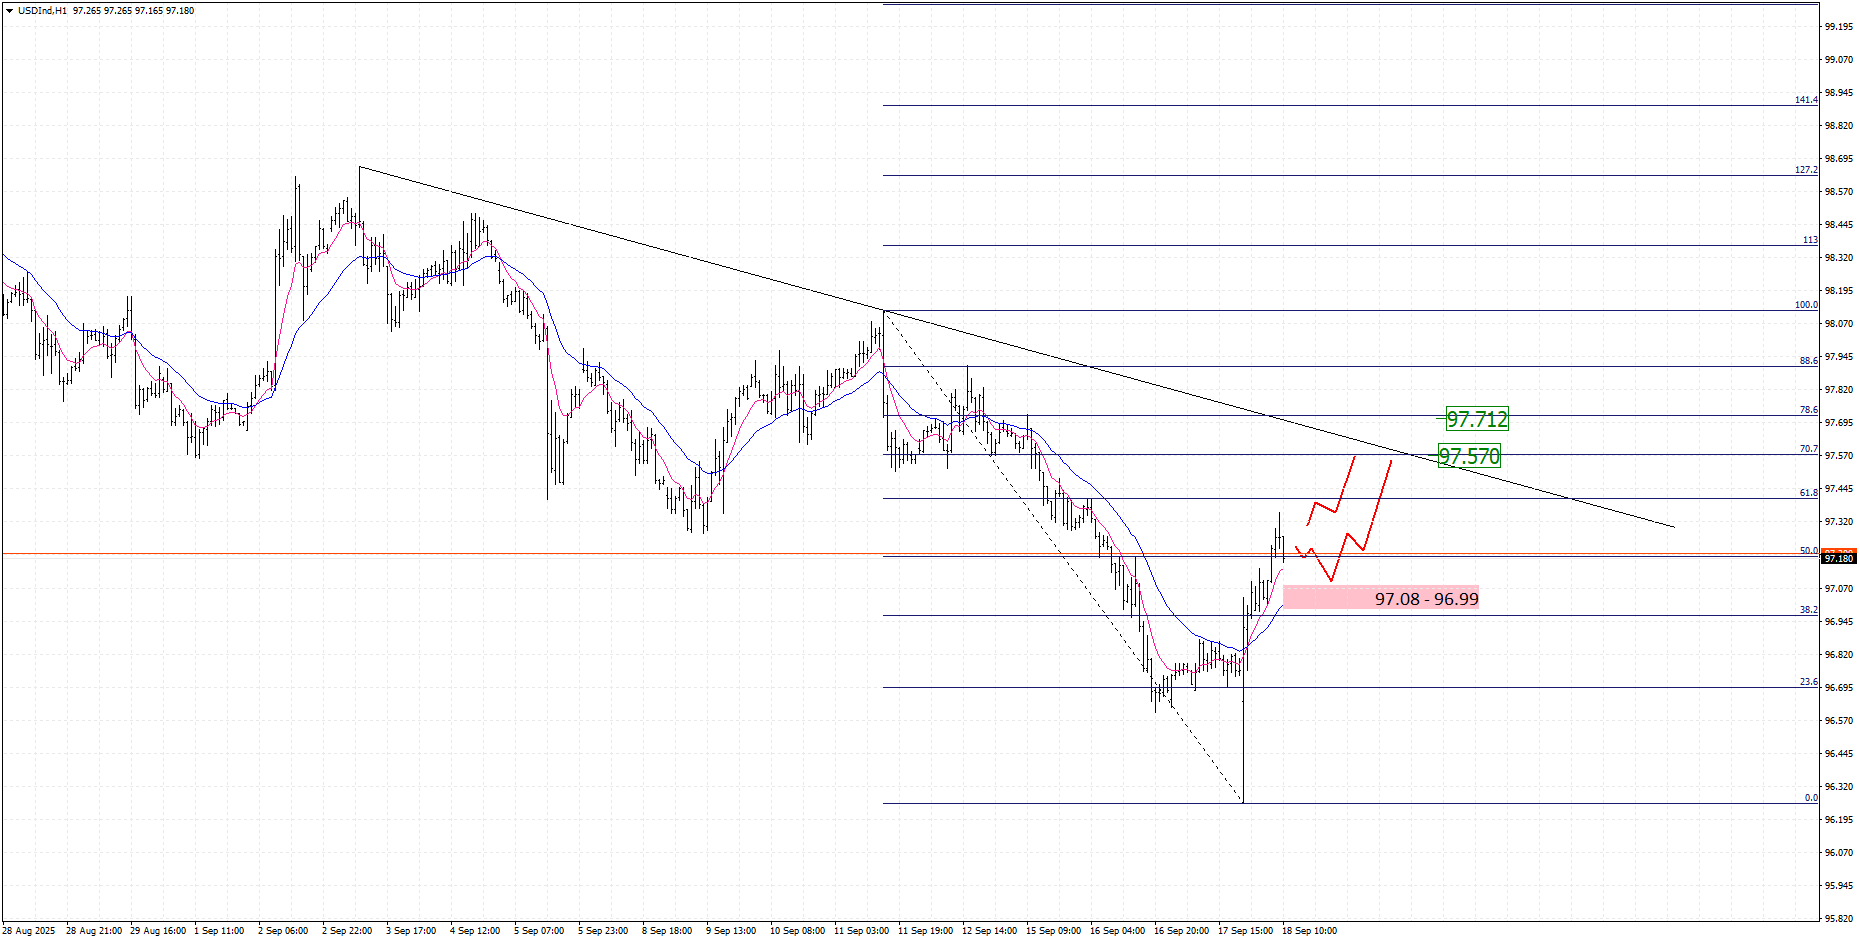The width and height of the screenshot is (1860, 942).
Task: Select the 11 Sep 03:00 time label
Action: pos(861,931)
